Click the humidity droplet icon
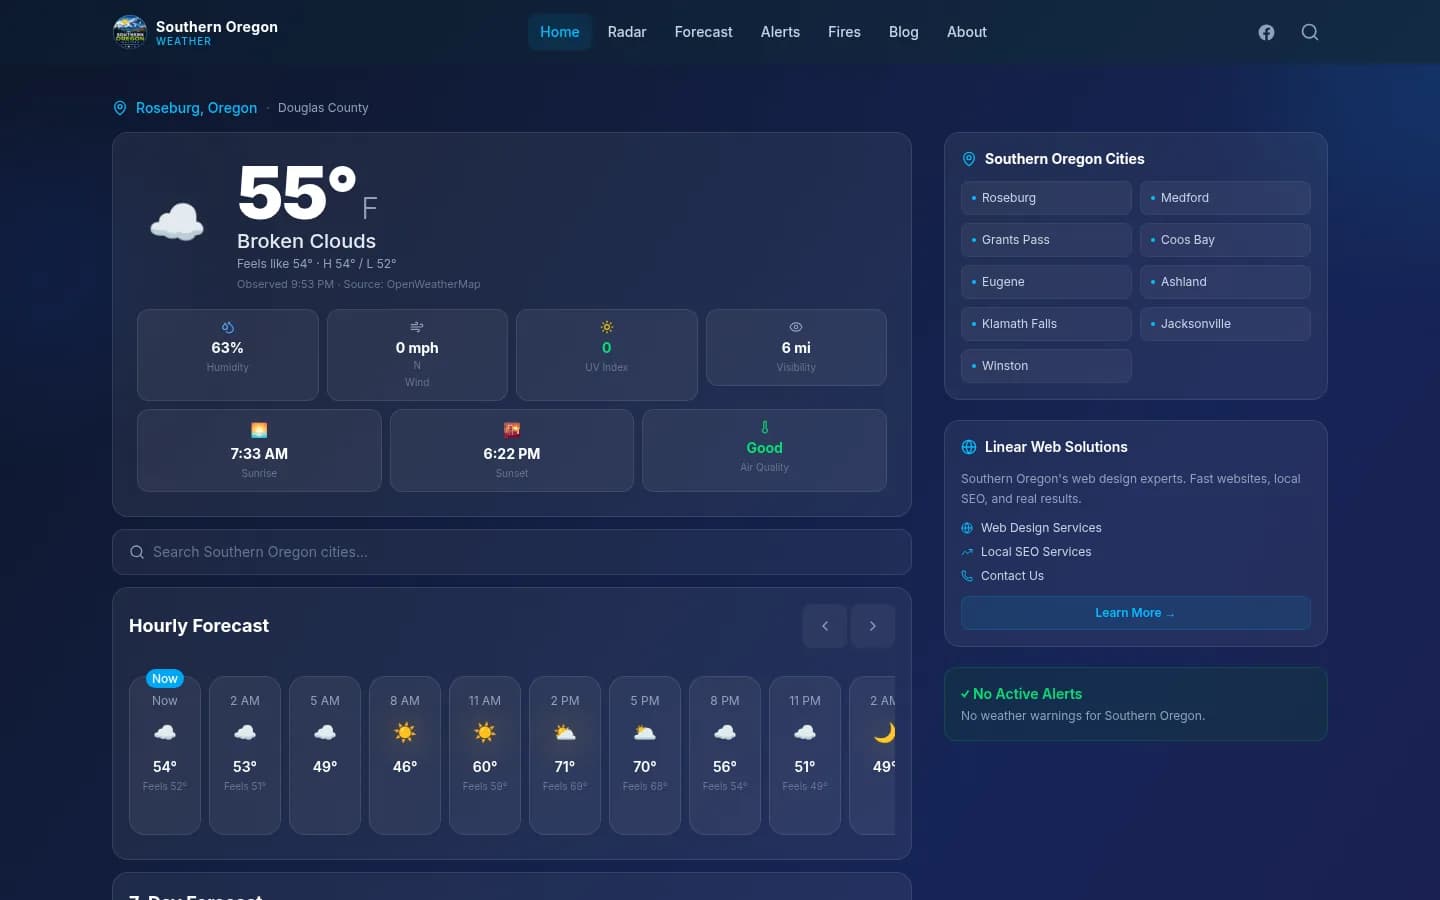 [228, 327]
